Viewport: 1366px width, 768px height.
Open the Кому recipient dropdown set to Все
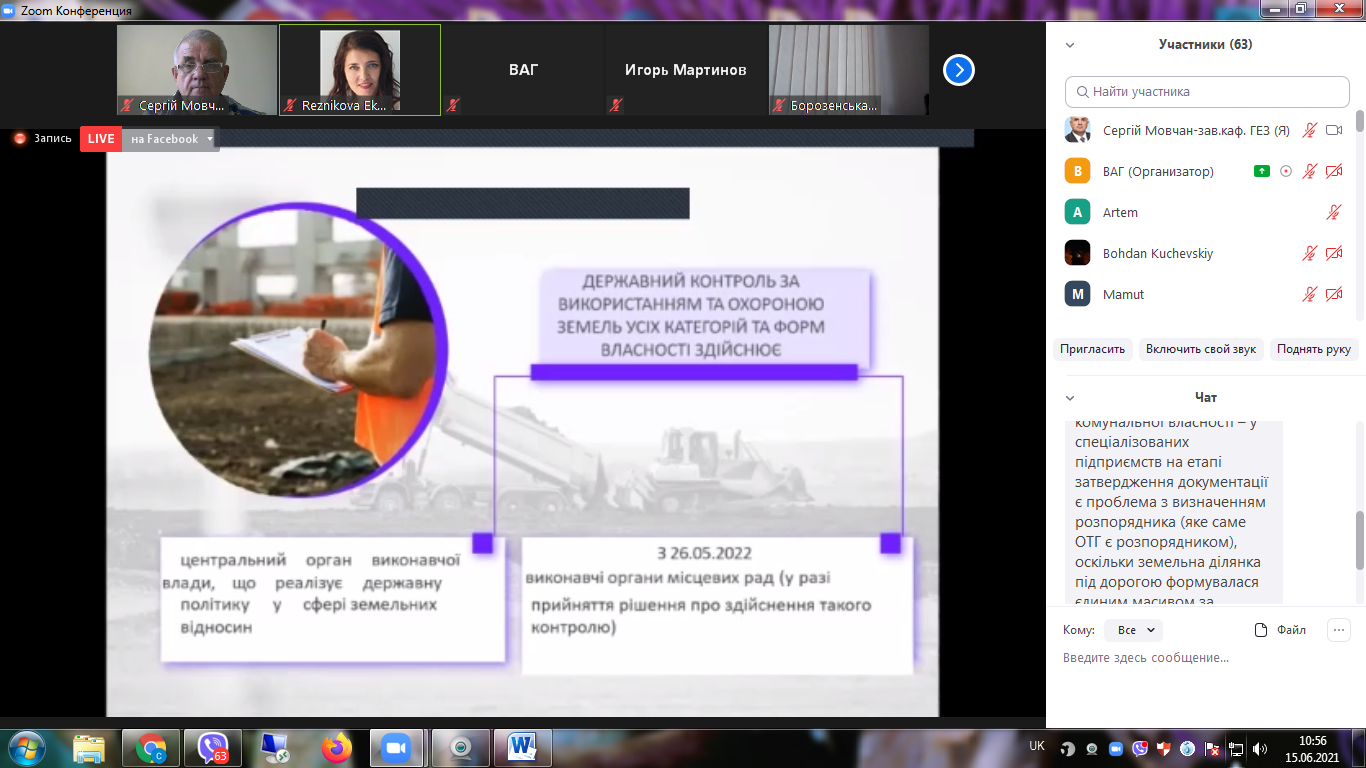pyautogui.click(x=1133, y=630)
